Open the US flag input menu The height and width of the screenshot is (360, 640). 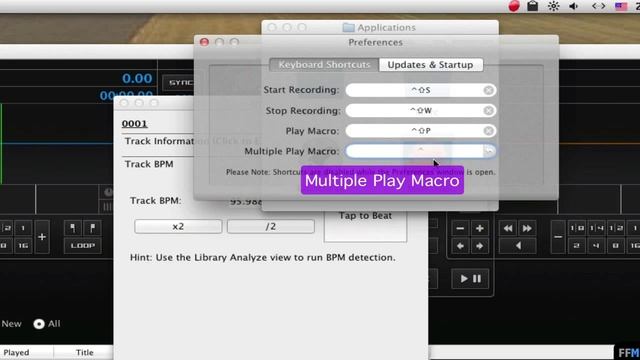[621, 6]
